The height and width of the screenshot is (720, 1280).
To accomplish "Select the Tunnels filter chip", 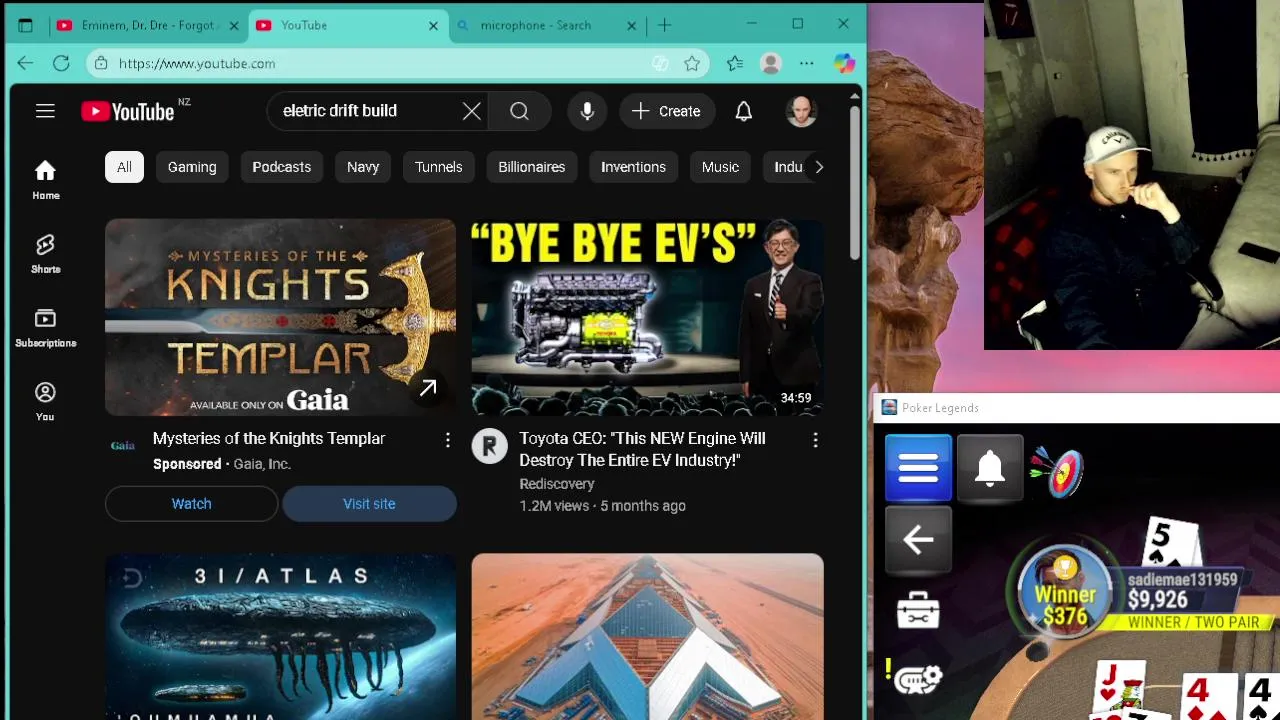I will [x=439, y=167].
